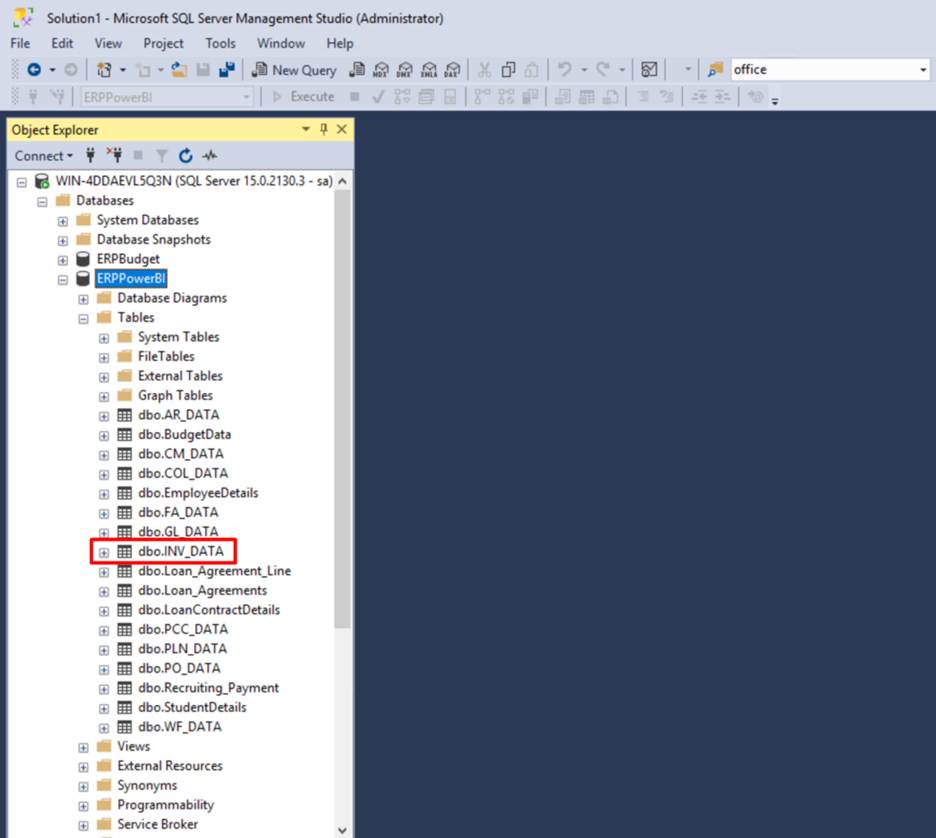This screenshot has height=838, width=936.
Task: Start an Analysis Services XMLA query
Action: click(429, 70)
